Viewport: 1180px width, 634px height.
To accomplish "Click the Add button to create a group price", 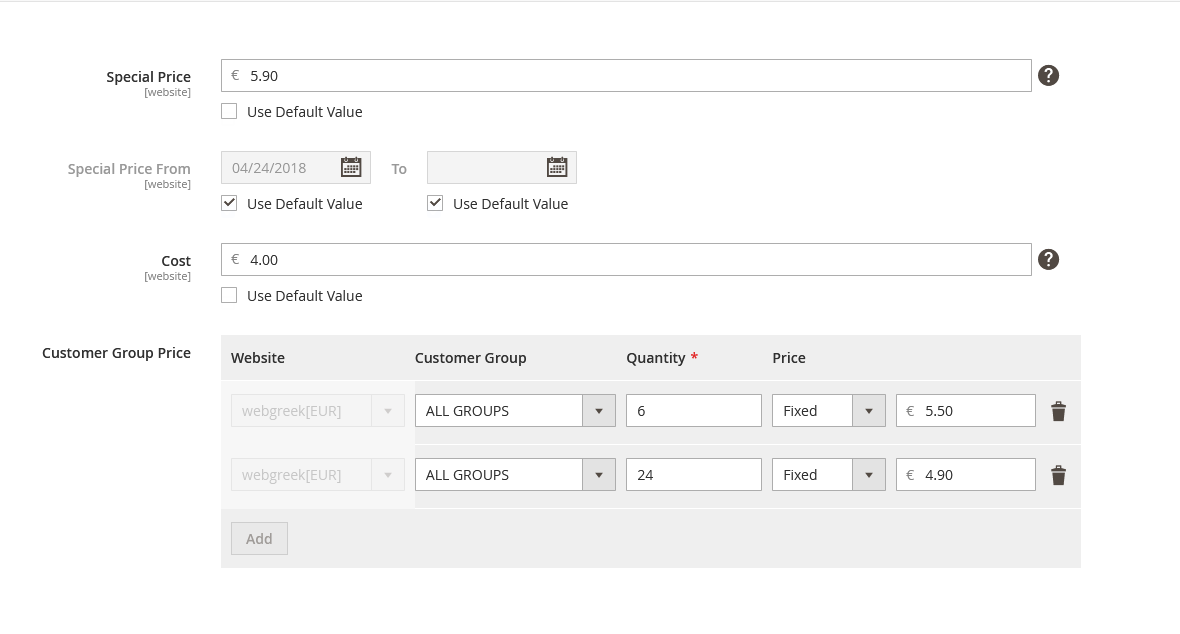I will 259,538.
